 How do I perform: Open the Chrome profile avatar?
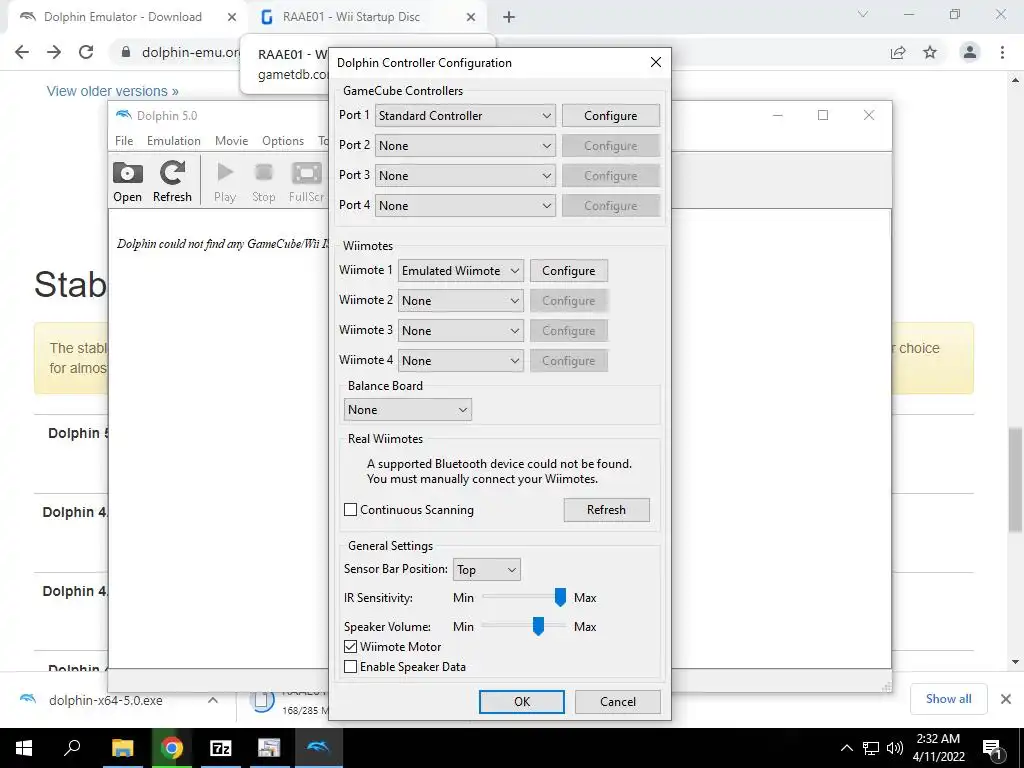[970, 52]
